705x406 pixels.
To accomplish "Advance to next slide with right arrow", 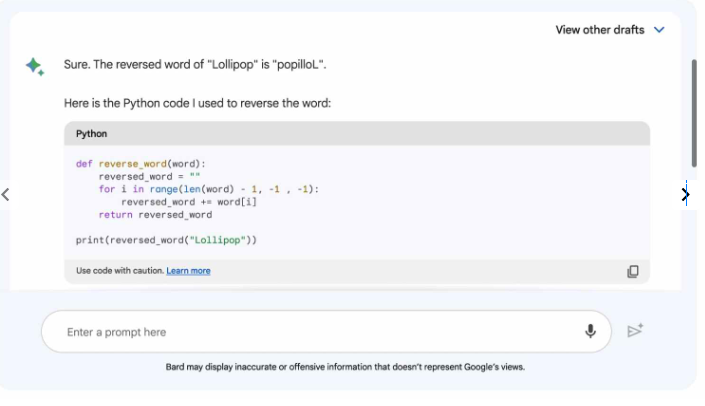I will coord(685,195).
